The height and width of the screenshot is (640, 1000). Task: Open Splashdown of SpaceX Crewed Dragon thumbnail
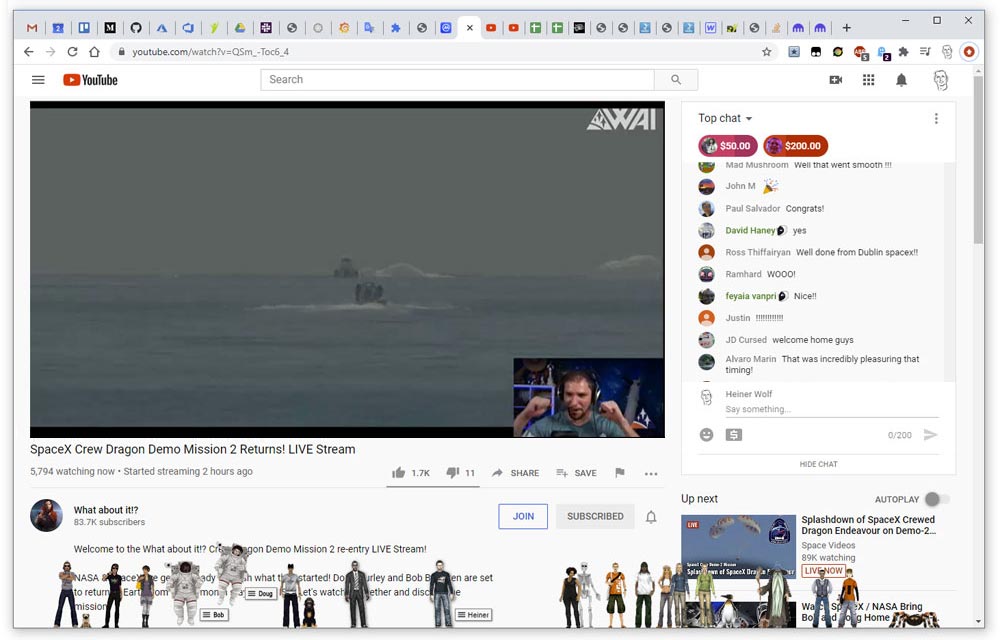point(738,546)
